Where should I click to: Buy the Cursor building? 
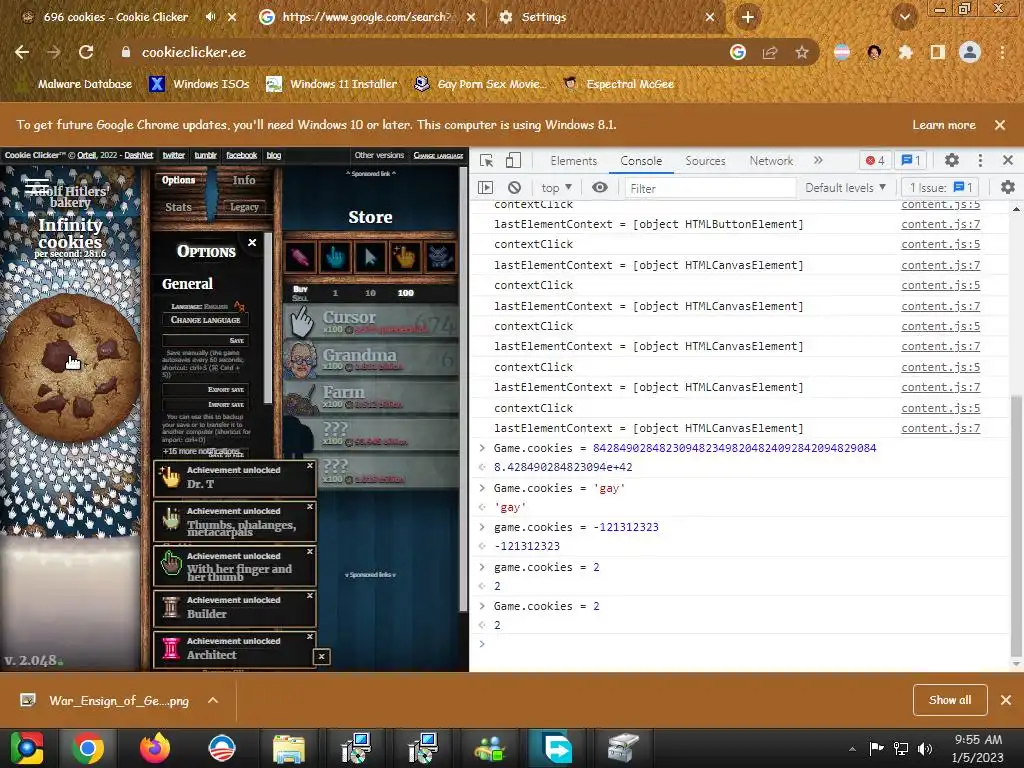(x=370, y=322)
